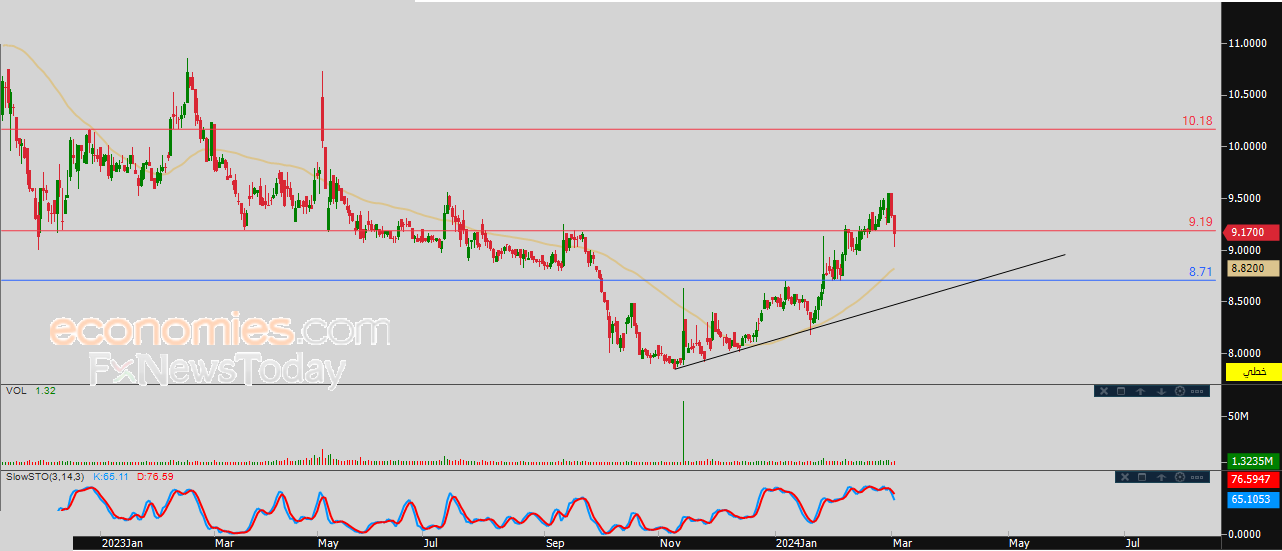The image size is (1282, 551).
Task: Click the 65.1053 blue stochastic tag
Action: click(x=1253, y=498)
